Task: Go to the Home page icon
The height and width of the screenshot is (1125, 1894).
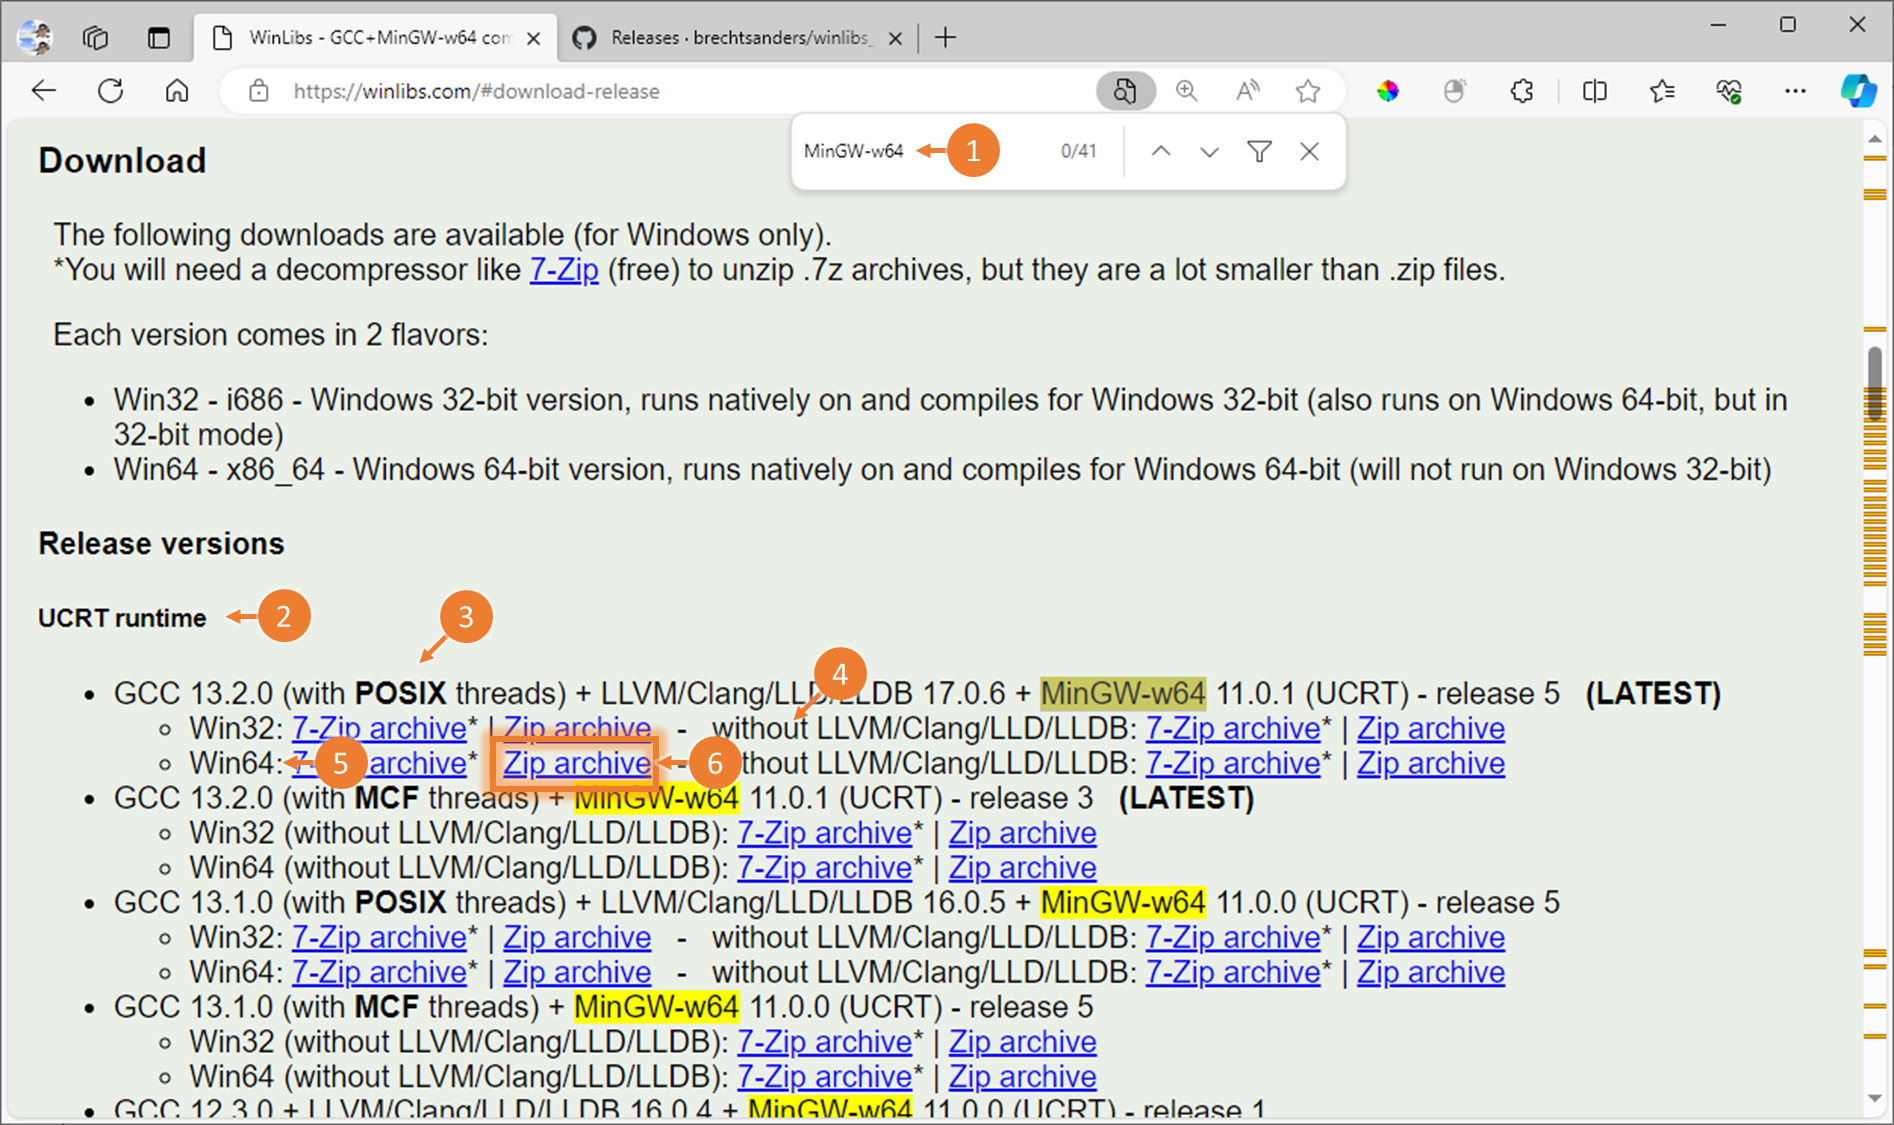Action: click(177, 91)
